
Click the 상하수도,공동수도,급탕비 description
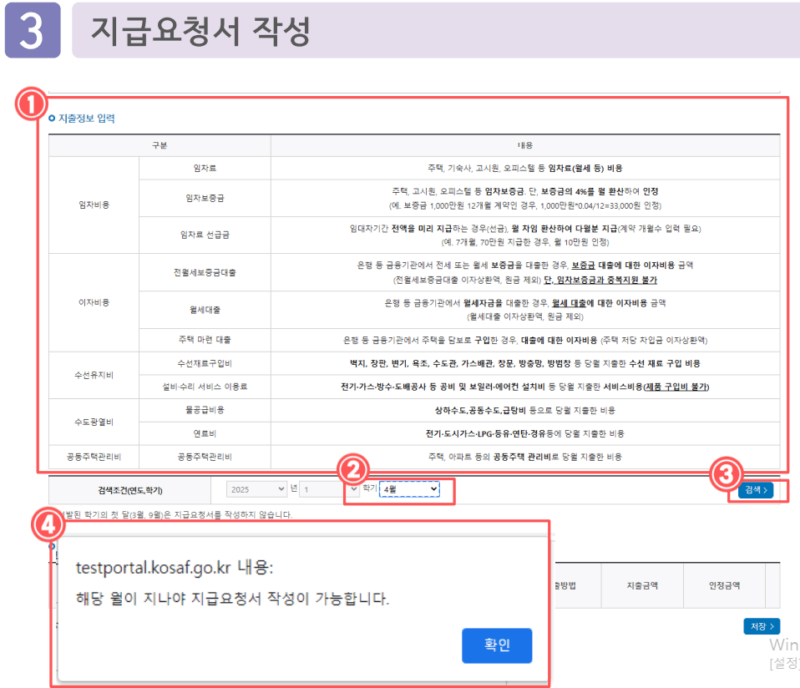(x=481, y=411)
